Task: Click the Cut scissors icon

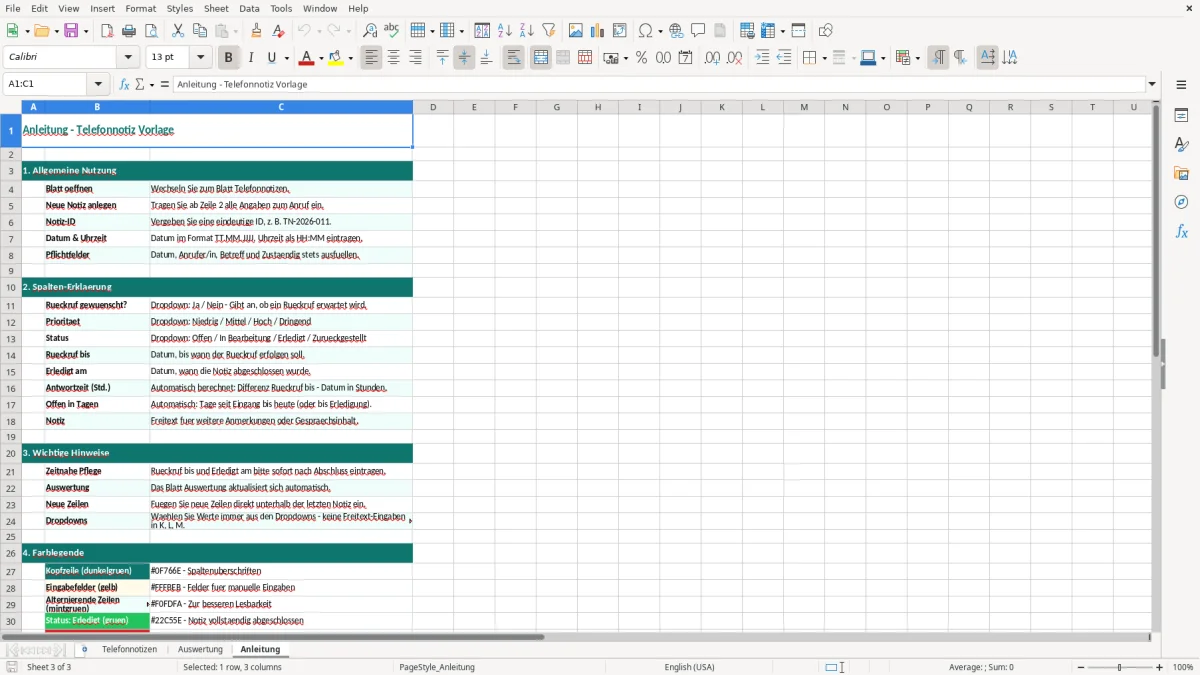Action: (x=177, y=31)
